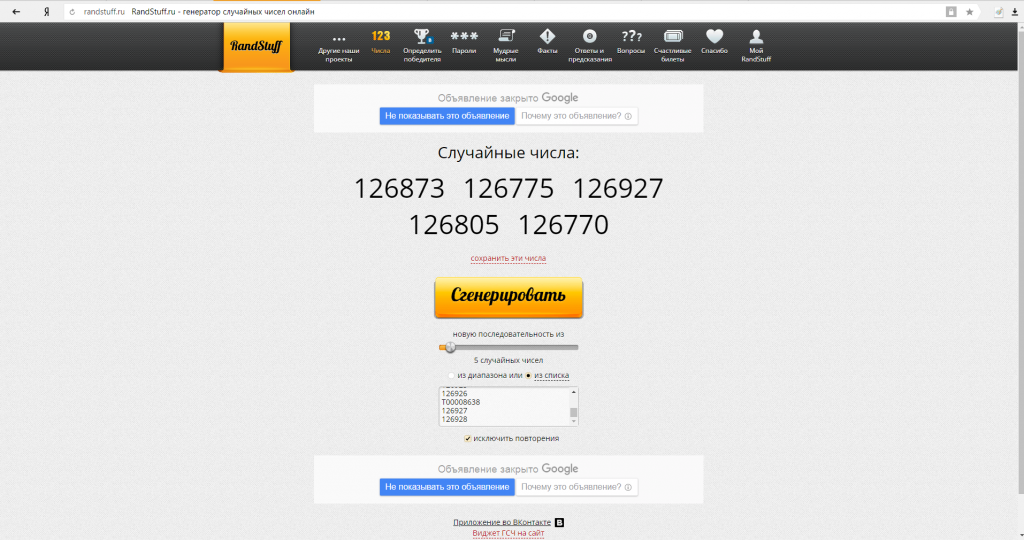Bookmark page with star icon
Image resolution: width=1024 pixels, height=540 pixels.
point(970,12)
